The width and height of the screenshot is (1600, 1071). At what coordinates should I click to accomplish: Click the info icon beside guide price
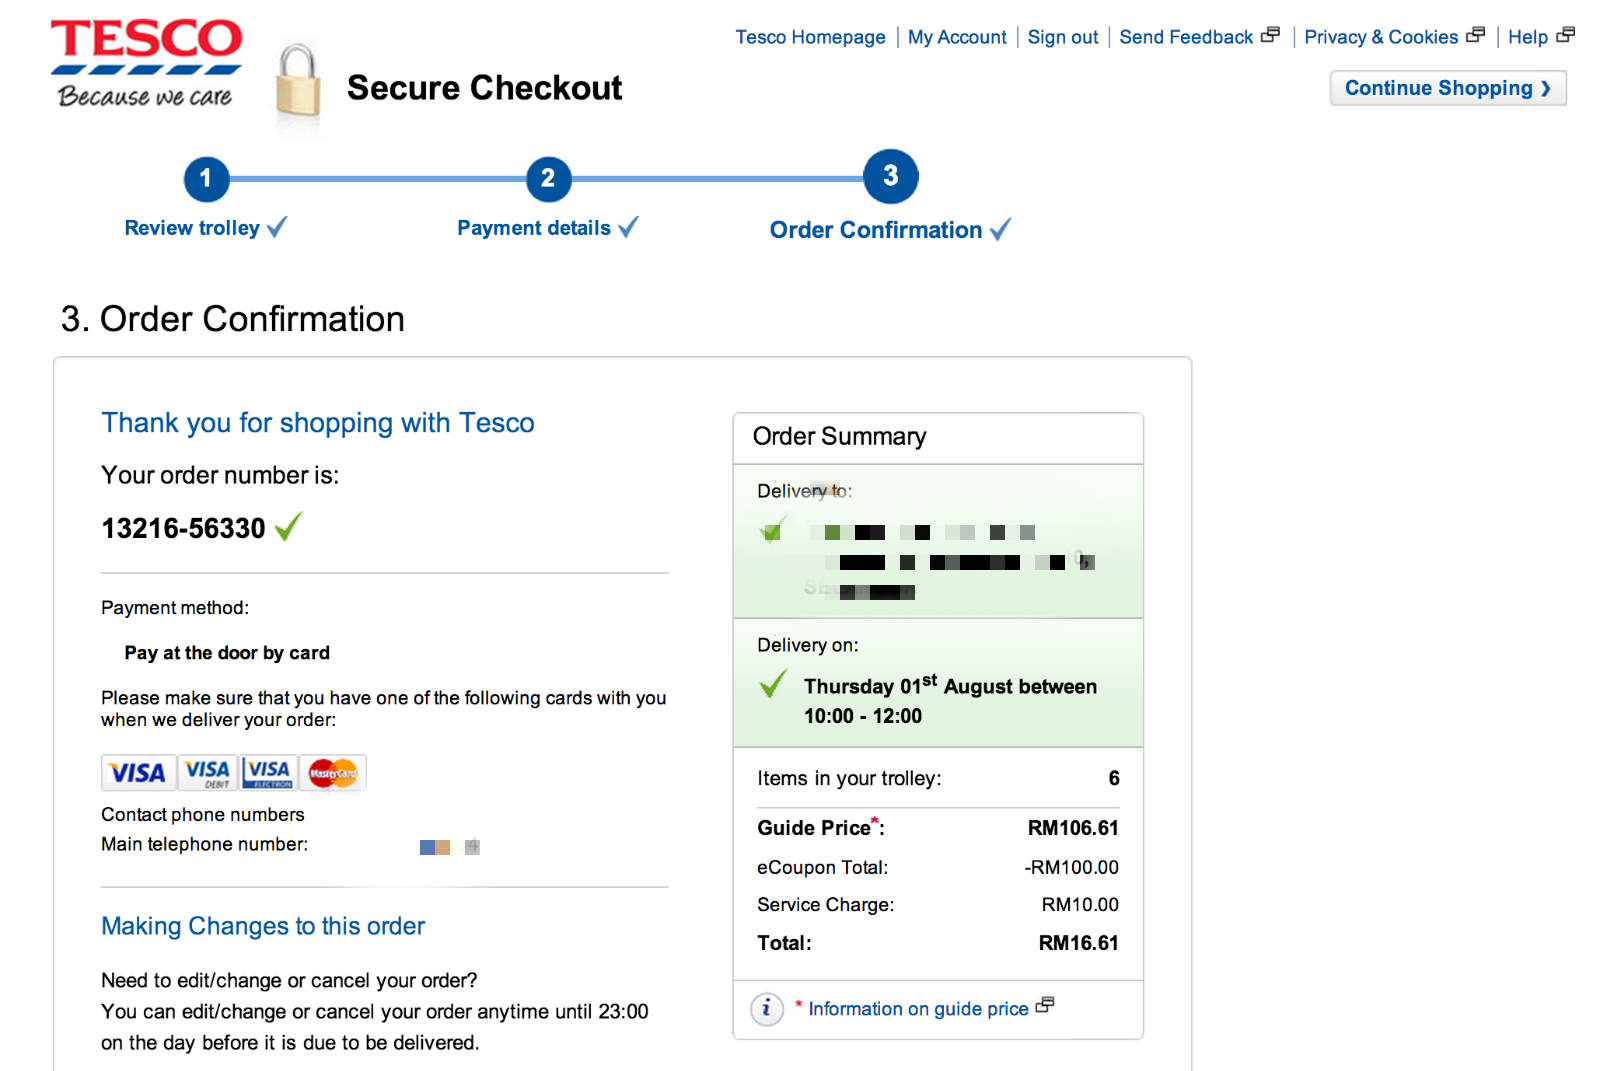coord(766,1009)
